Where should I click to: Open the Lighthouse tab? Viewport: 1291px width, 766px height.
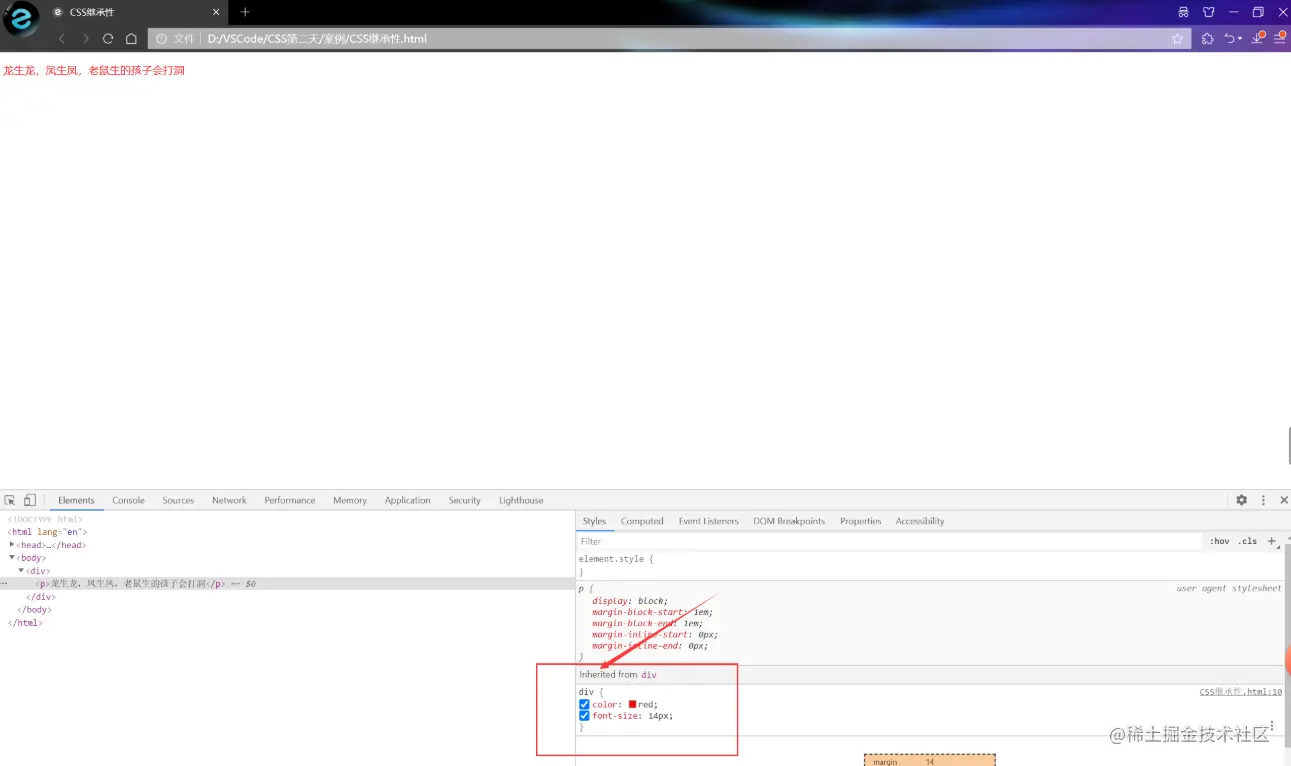pyautogui.click(x=521, y=500)
